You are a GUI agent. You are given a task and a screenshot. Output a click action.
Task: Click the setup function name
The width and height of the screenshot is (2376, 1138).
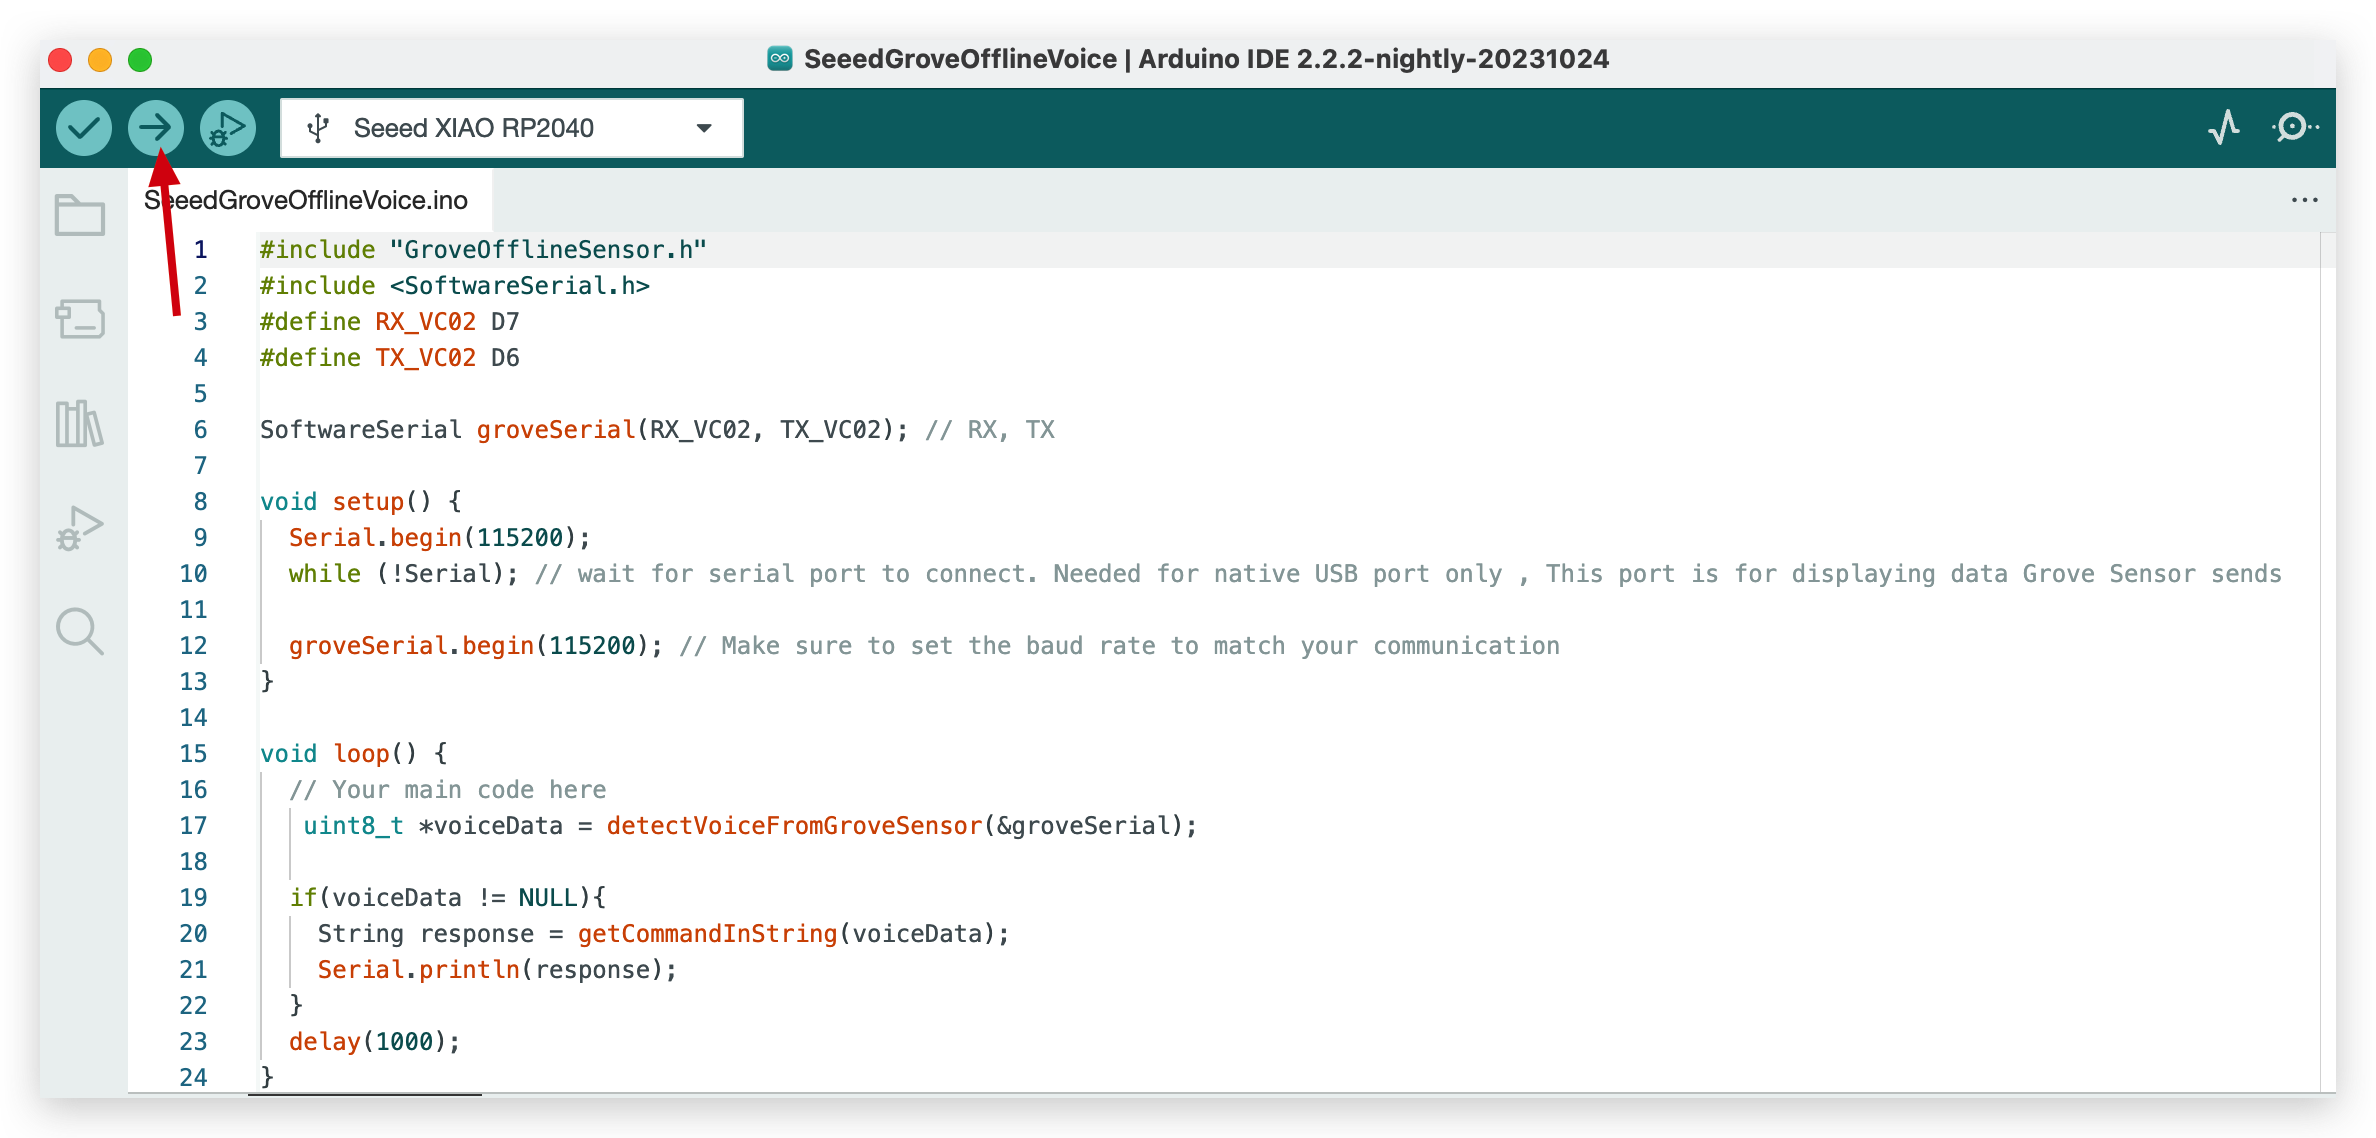(368, 502)
